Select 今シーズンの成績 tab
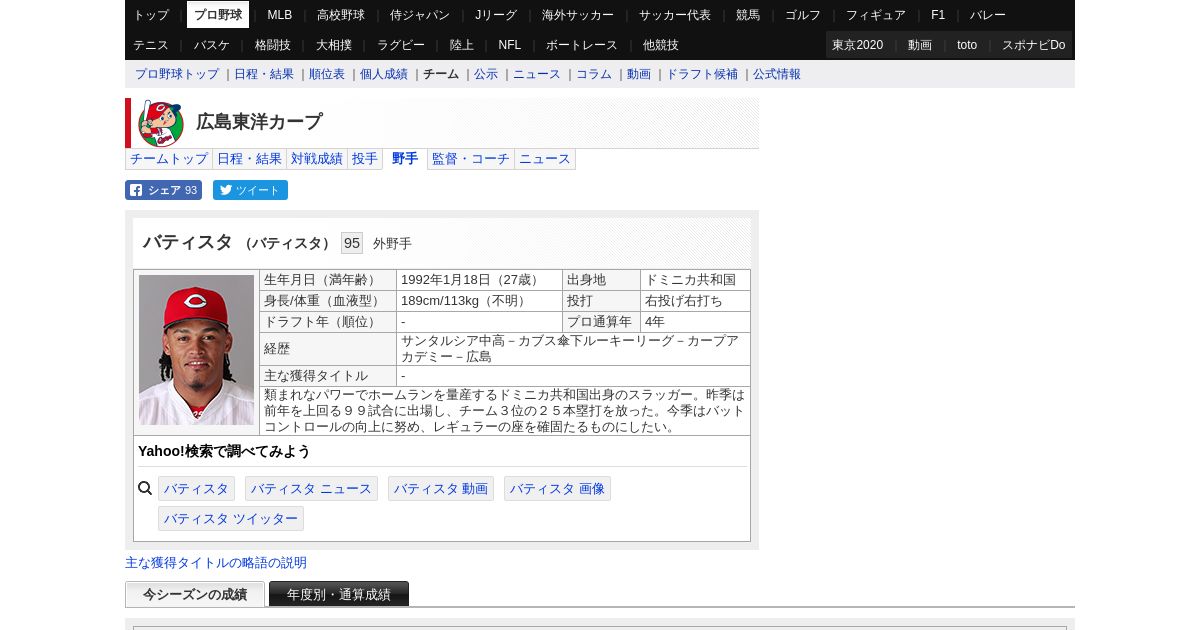The image size is (1200, 630). [x=195, y=594]
